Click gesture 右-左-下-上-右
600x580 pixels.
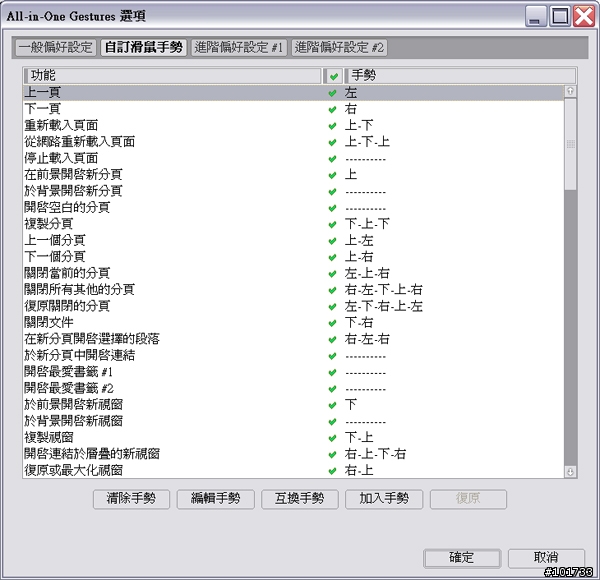383,290
